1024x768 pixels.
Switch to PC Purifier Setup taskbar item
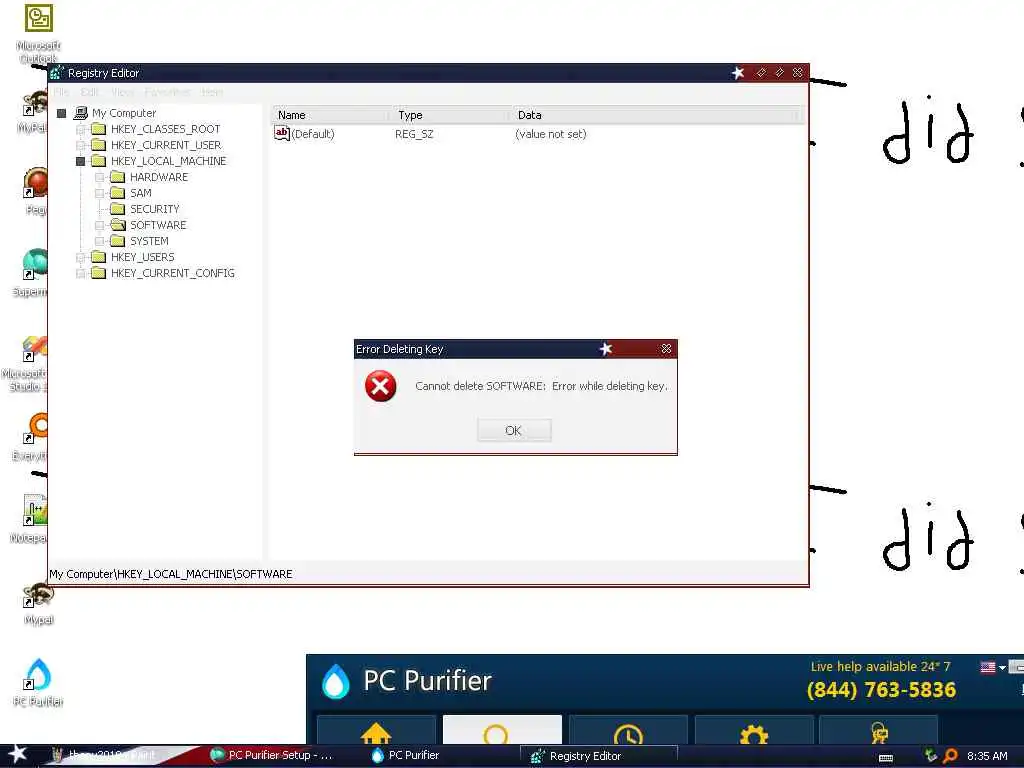click(273, 756)
